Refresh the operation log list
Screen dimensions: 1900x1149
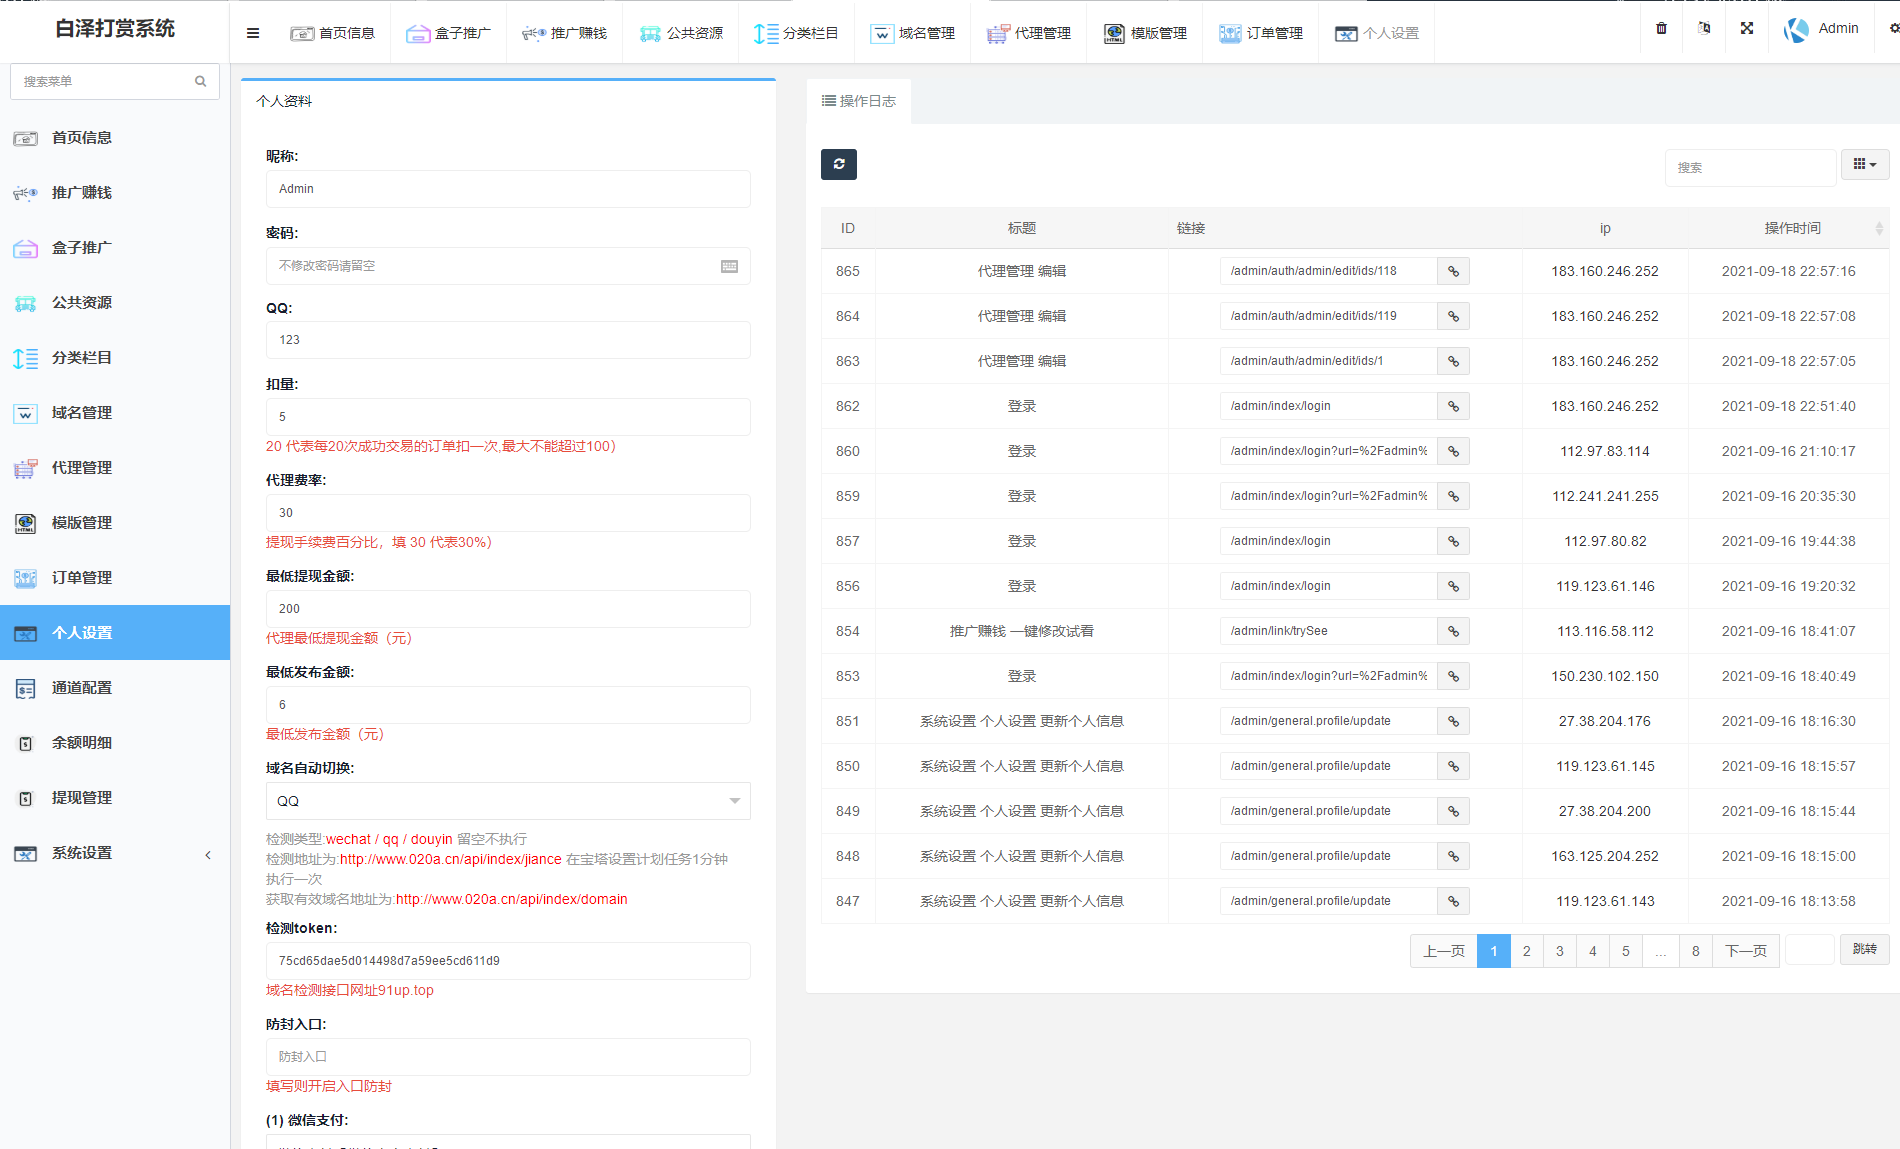click(x=839, y=164)
